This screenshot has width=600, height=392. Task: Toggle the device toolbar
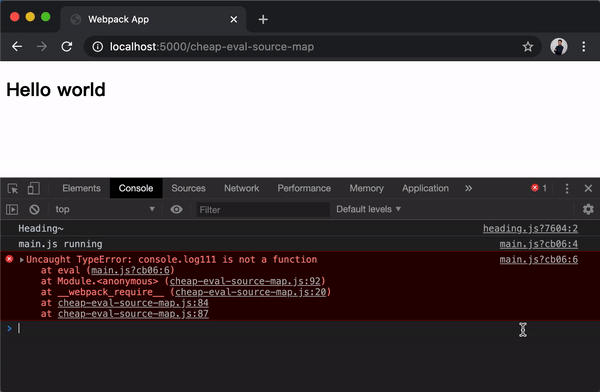pos(33,188)
